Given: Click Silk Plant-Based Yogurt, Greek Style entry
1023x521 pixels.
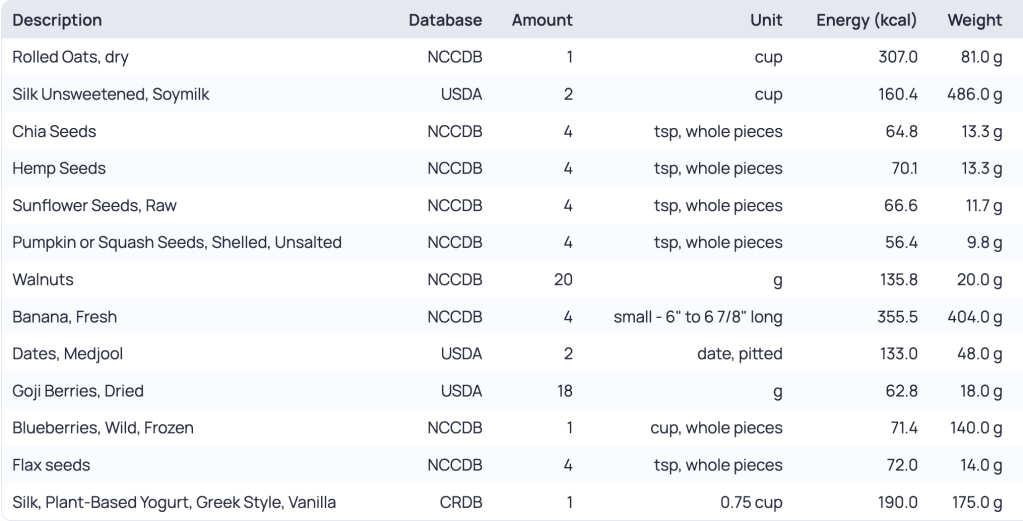Looking at the screenshot, I should [x=174, y=502].
